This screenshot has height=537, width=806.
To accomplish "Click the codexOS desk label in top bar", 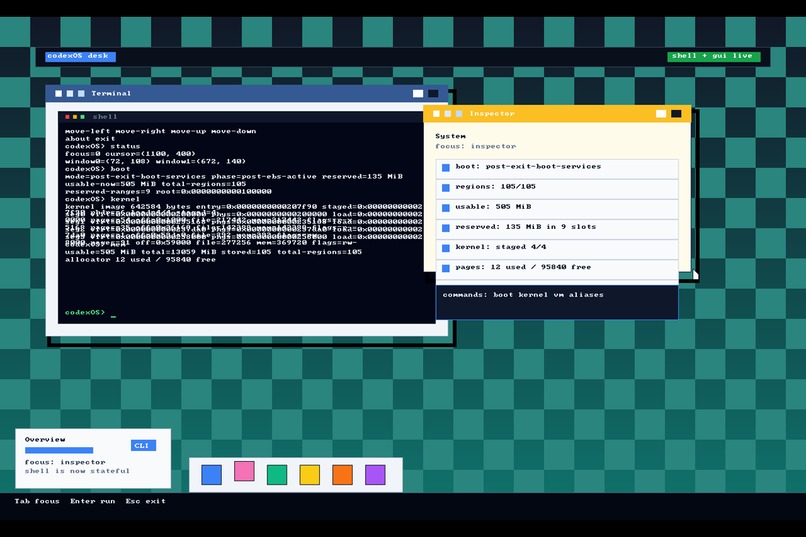I will tap(80, 56).
